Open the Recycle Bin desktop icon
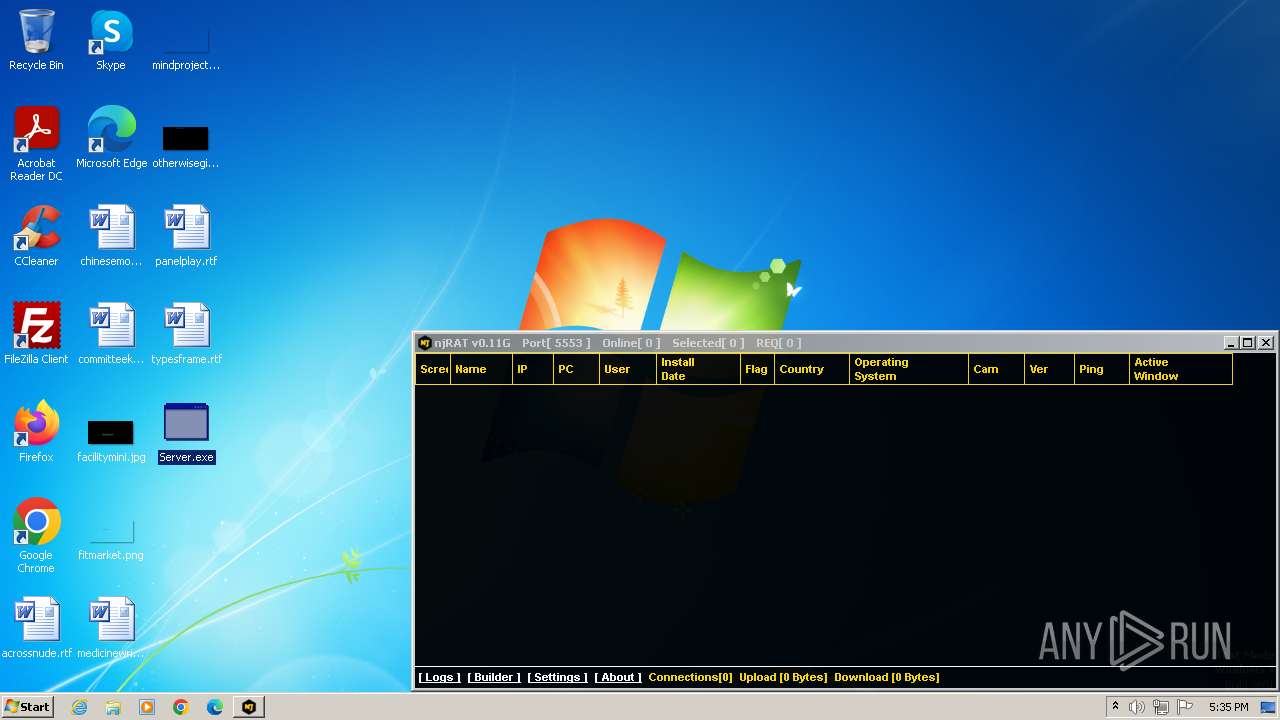Screen dimensions: 1280x720 coord(36,40)
